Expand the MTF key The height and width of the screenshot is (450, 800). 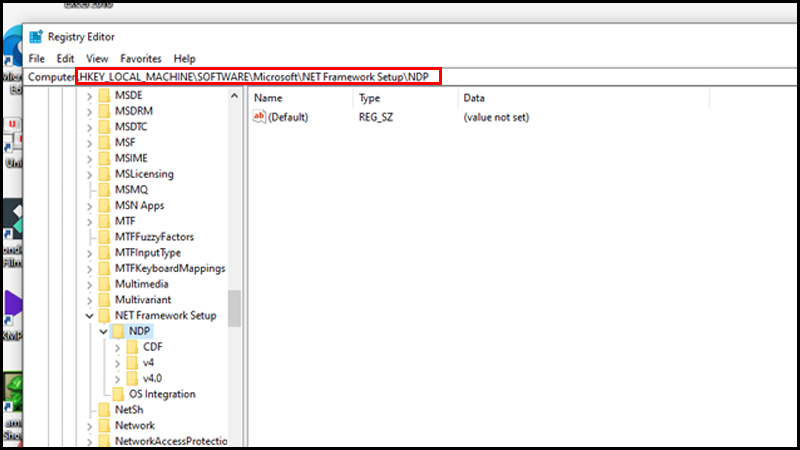[x=89, y=222]
